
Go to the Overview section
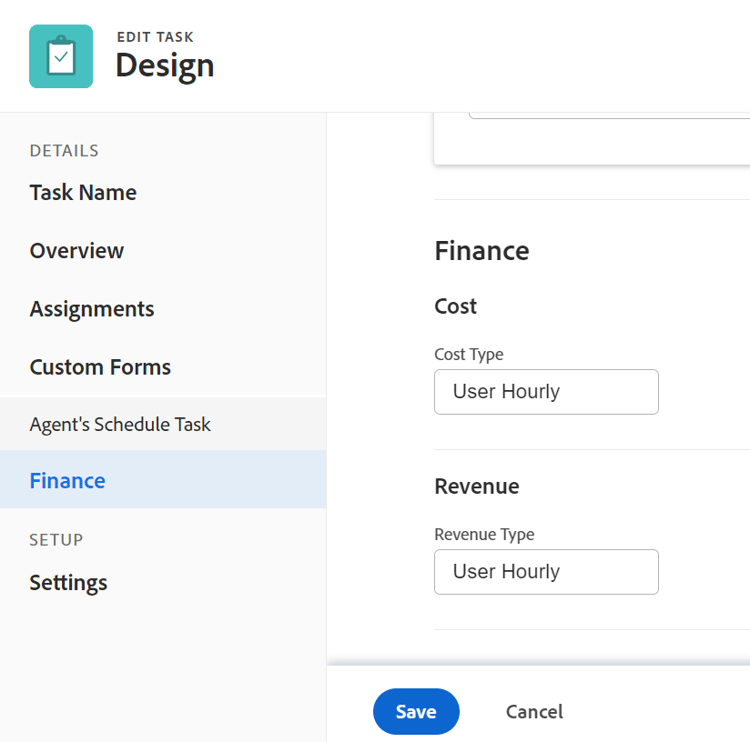click(77, 251)
